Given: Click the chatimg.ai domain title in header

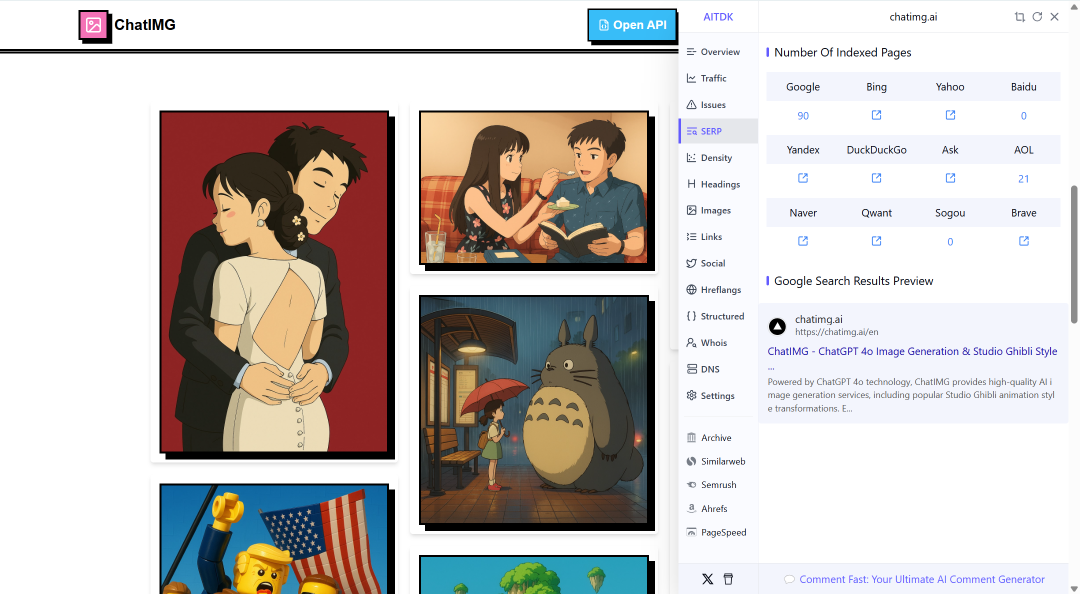Looking at the screenshot, I should coord(913,17).
